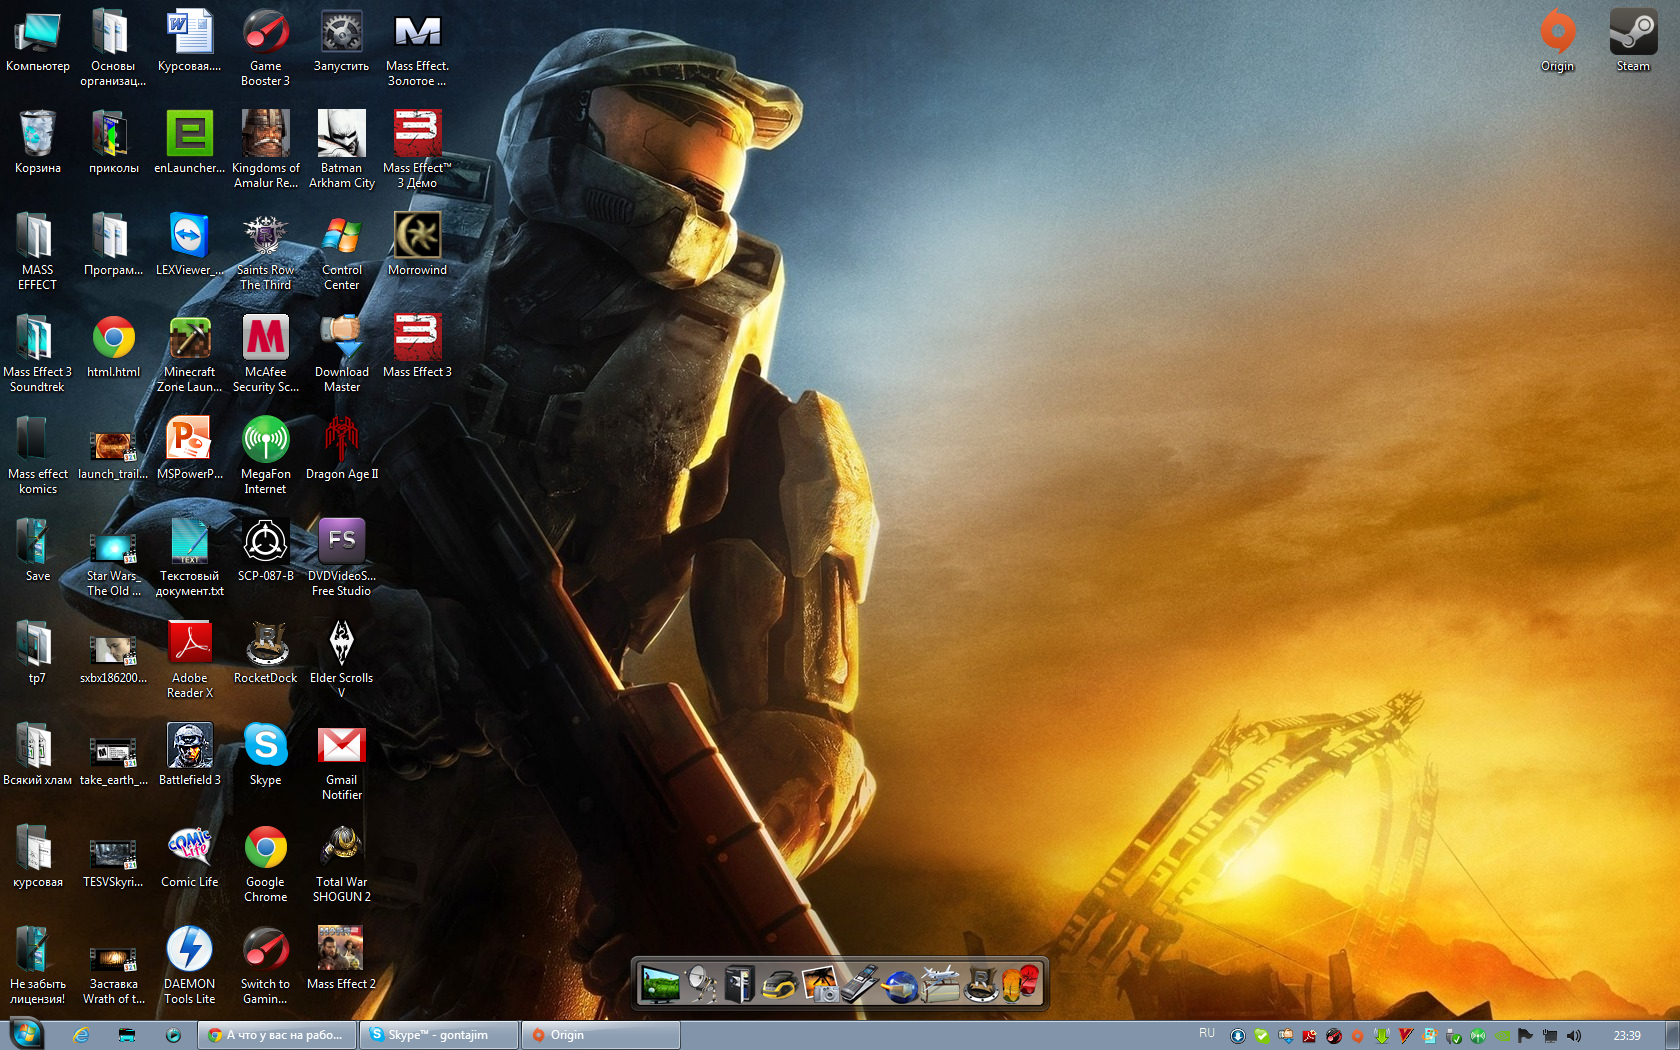
Task: Select the Battlefield 3 icon
Action: click(x=190, y=754)
